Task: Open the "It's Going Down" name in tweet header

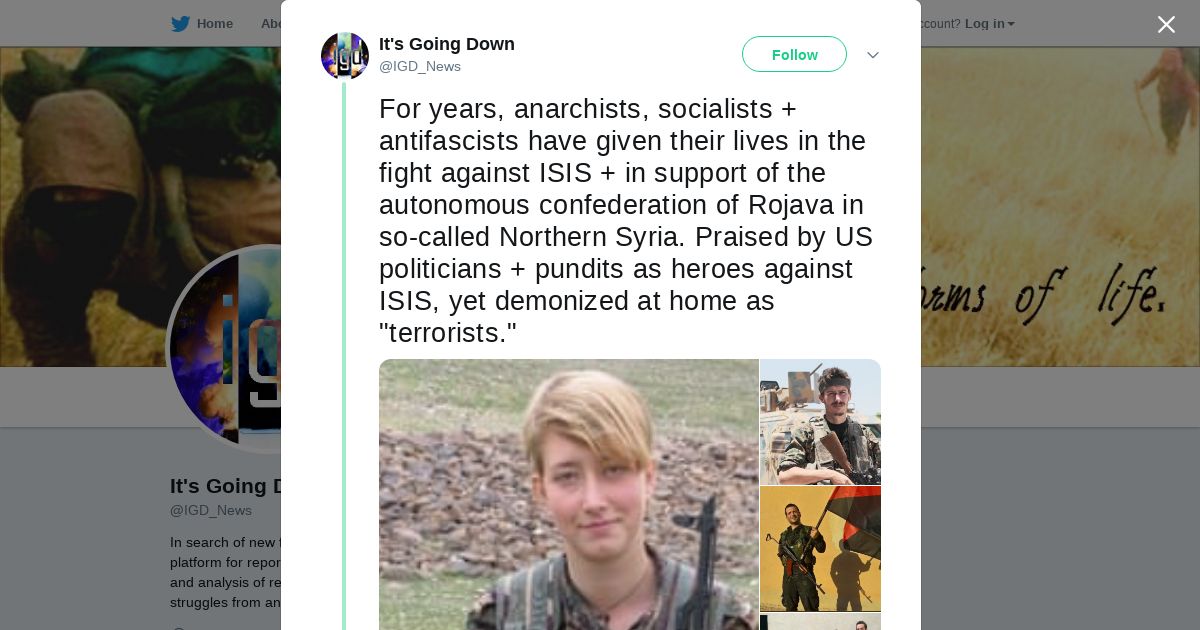Action: coord(447,44)
